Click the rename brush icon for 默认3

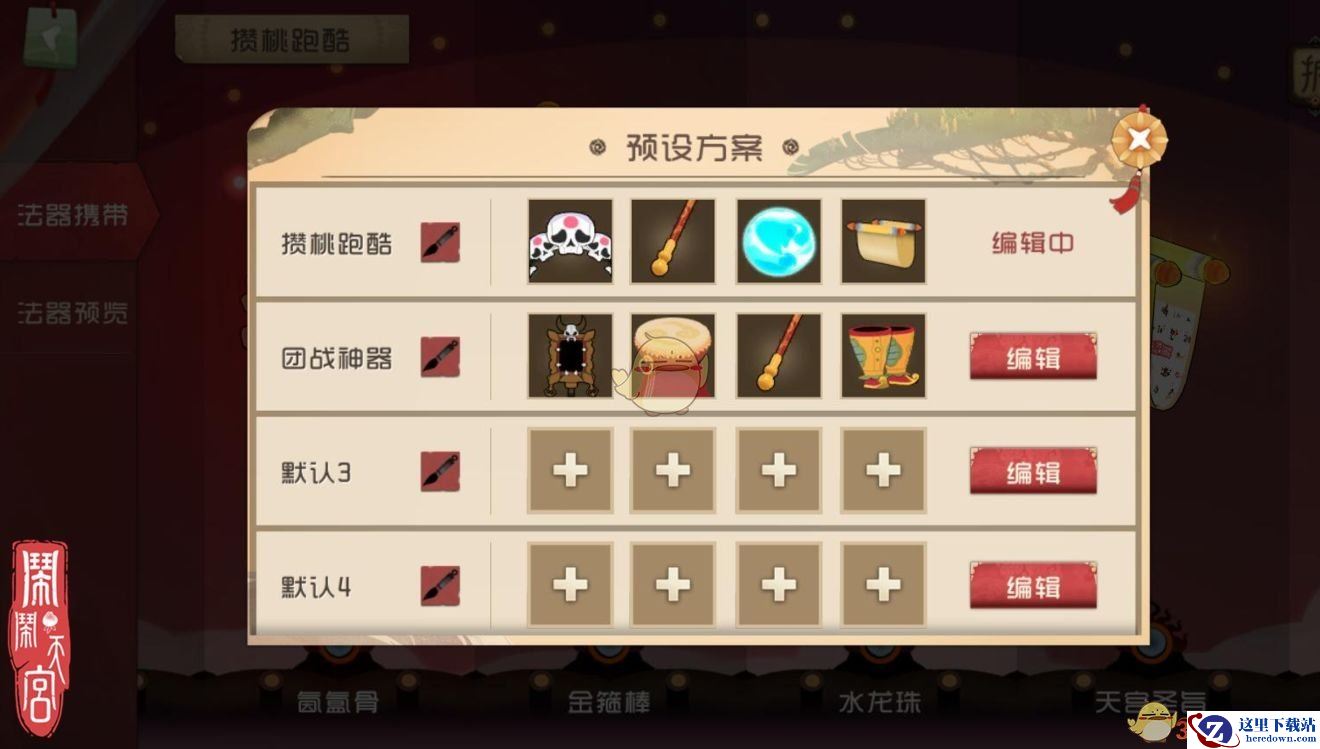(x=440, y=472)
